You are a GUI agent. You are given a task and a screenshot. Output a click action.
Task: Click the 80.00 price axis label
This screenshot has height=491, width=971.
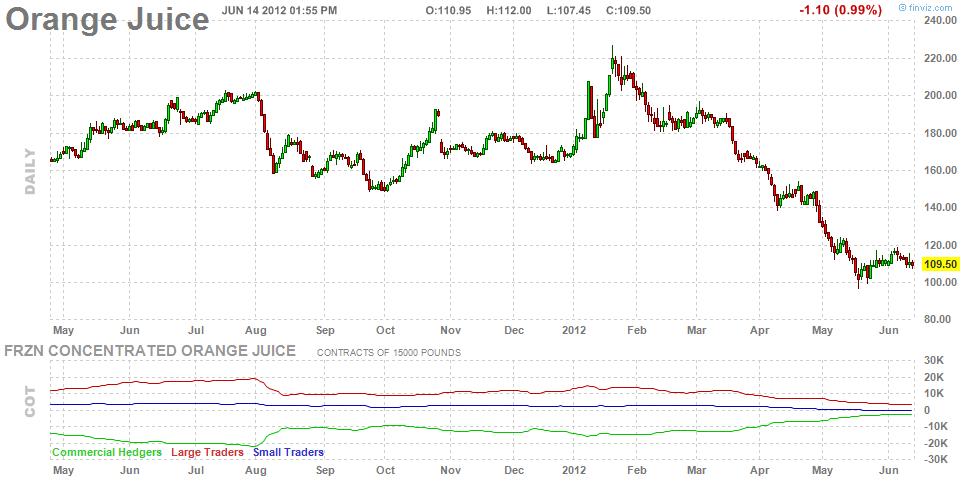[938, 319]
